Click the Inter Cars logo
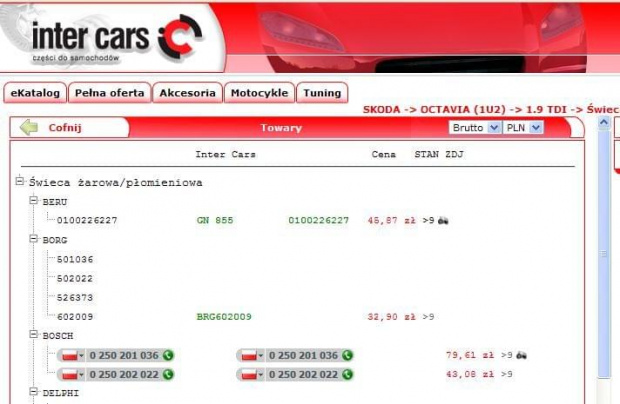This screenshot has width=620, height=404. point(116,38)
